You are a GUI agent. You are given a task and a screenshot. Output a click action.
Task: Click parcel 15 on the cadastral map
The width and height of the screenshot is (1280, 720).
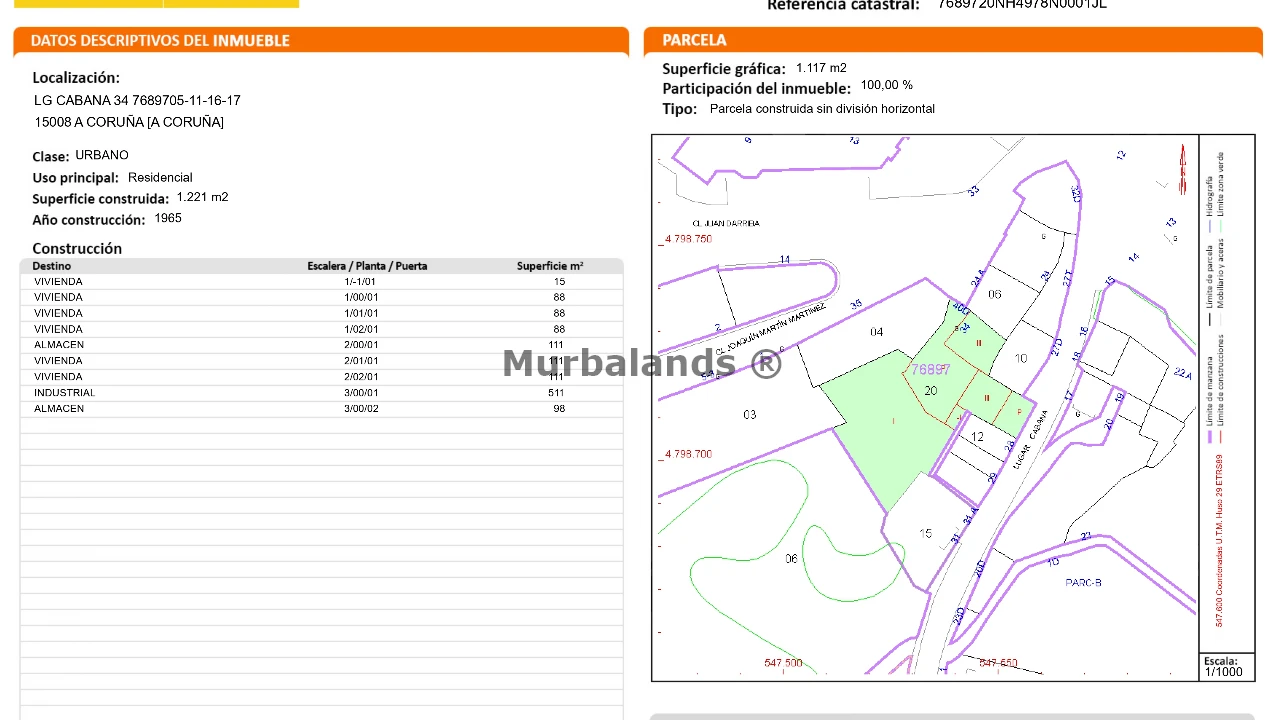925,534
